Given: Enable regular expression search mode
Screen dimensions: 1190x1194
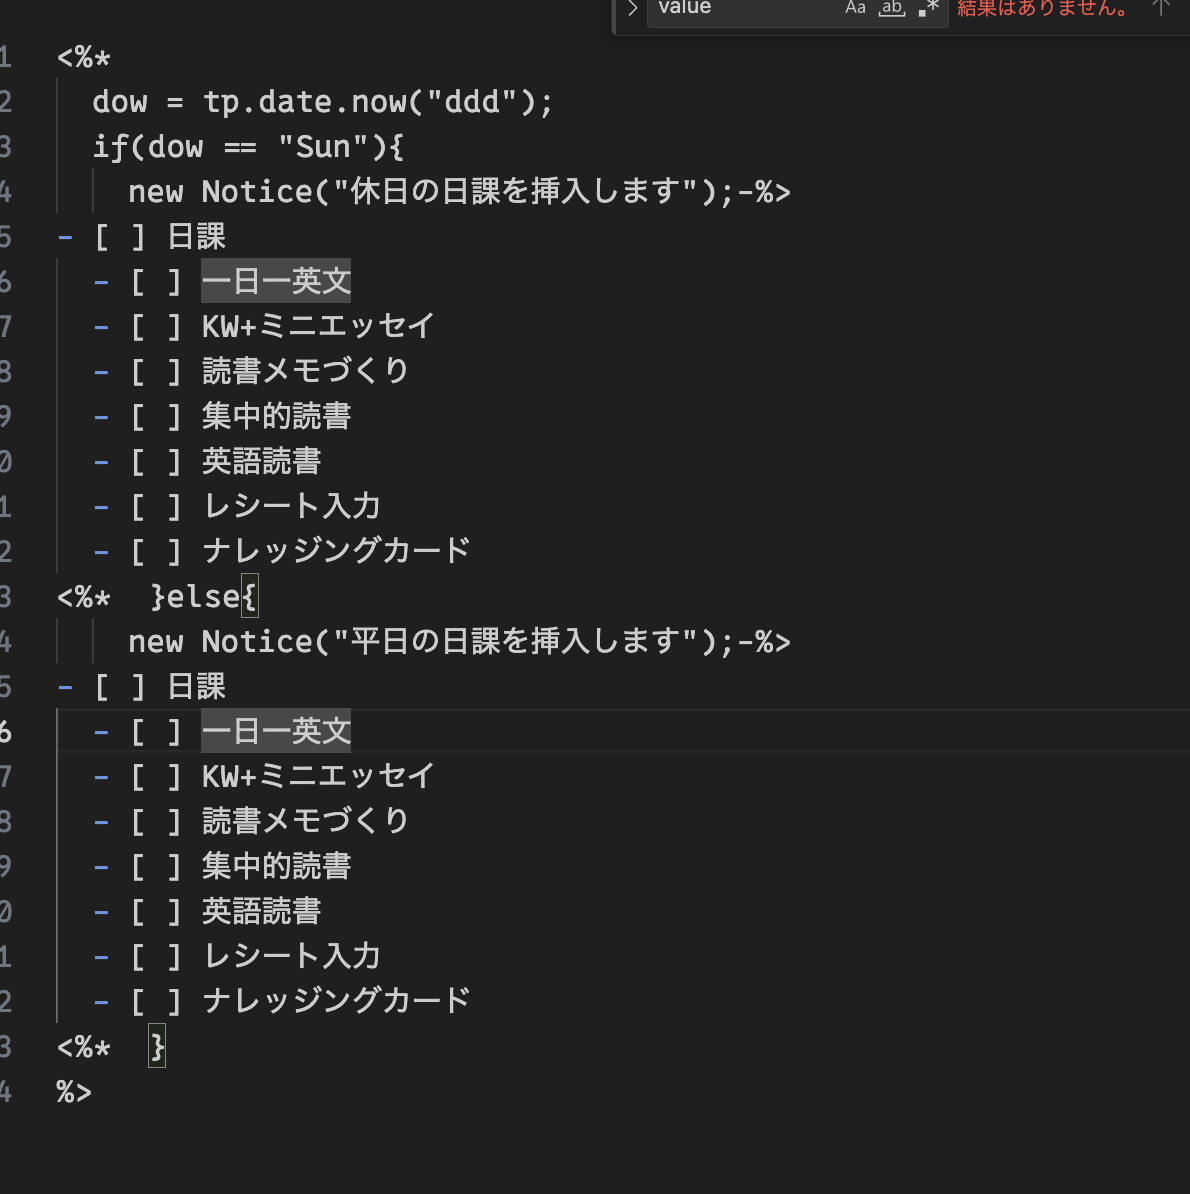Looking at the screenshot, I should point(928,8).
